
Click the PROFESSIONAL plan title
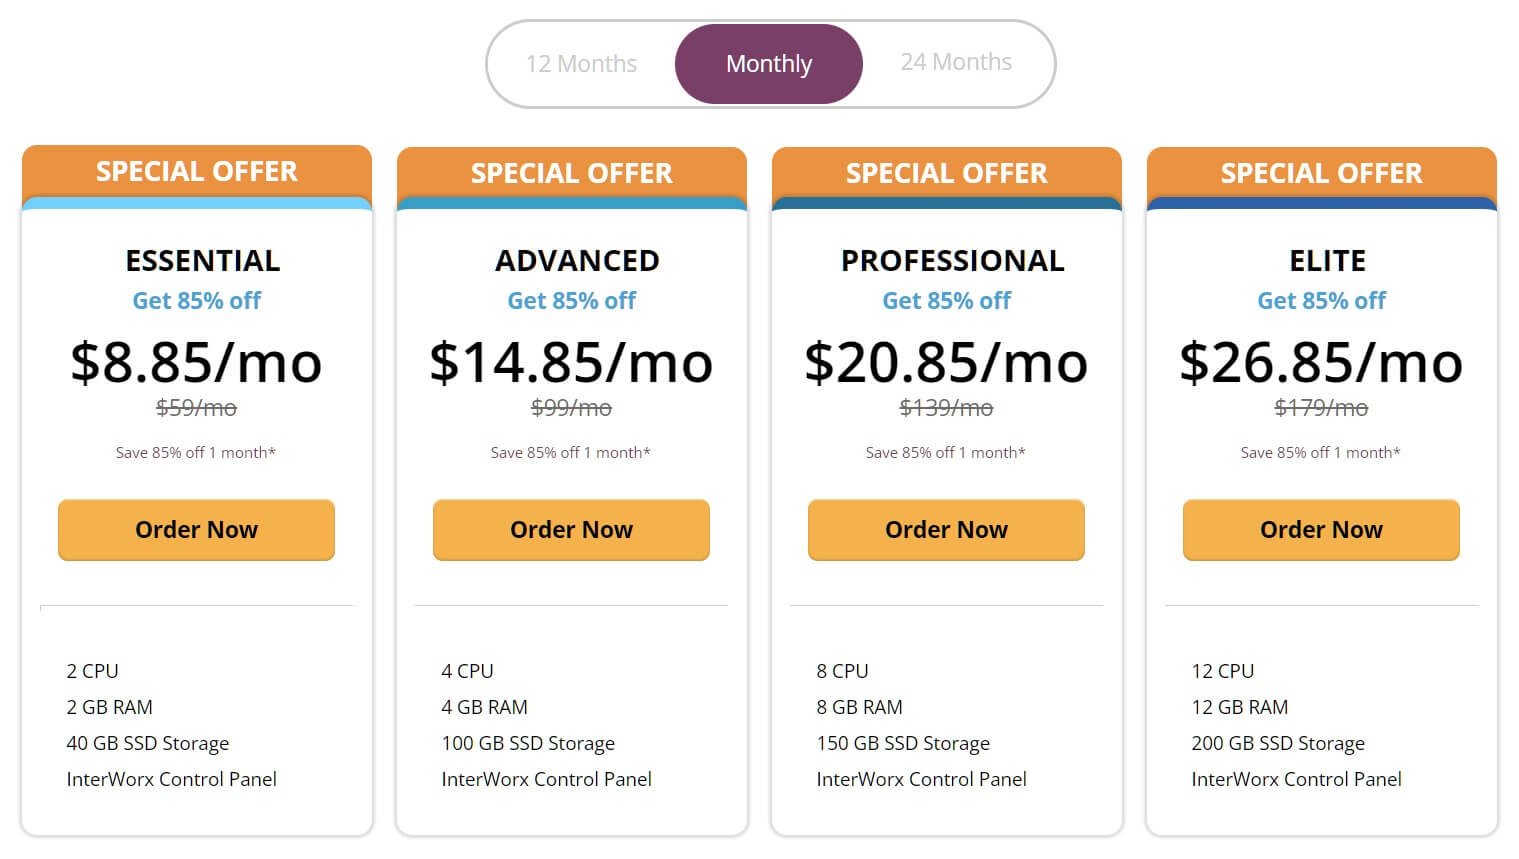pyautogui.click(x=952, y=261)
